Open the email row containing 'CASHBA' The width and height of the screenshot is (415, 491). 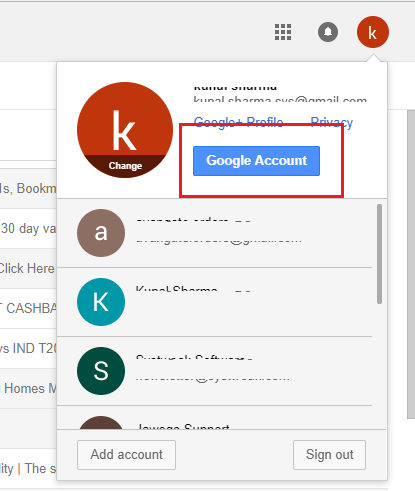coord(28,309)
